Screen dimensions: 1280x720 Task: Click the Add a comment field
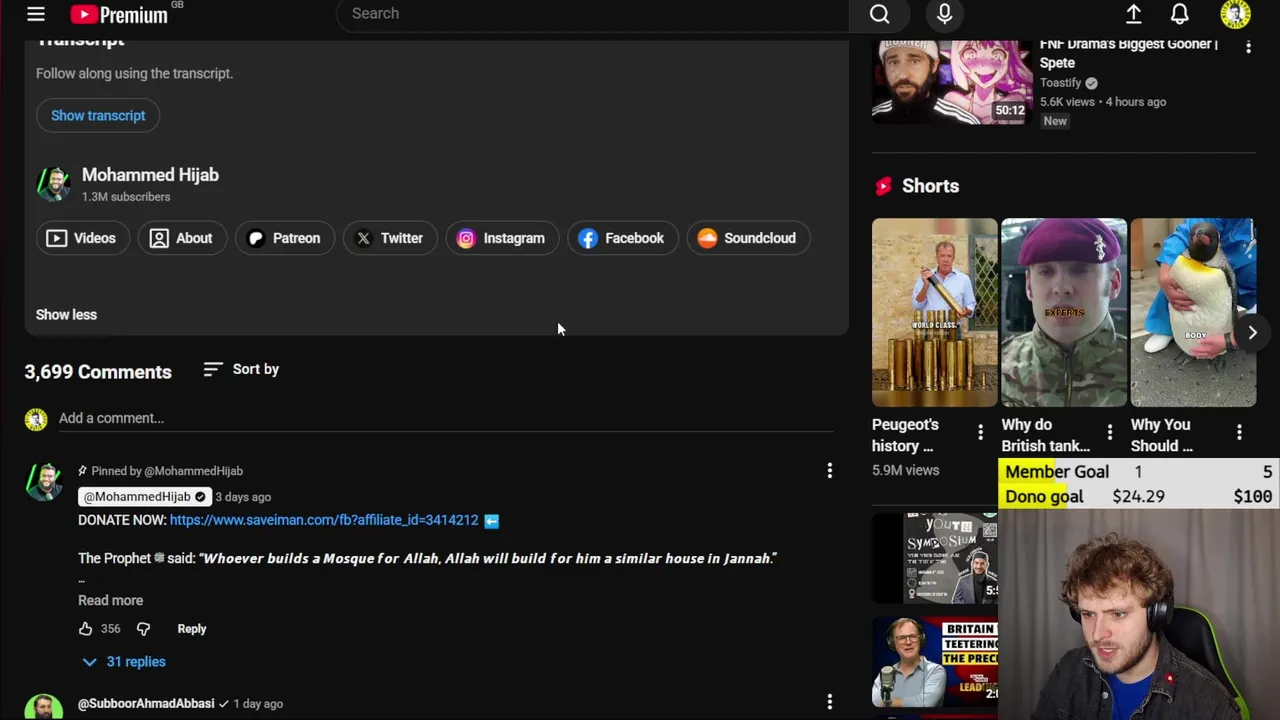(x=446, y=418)
